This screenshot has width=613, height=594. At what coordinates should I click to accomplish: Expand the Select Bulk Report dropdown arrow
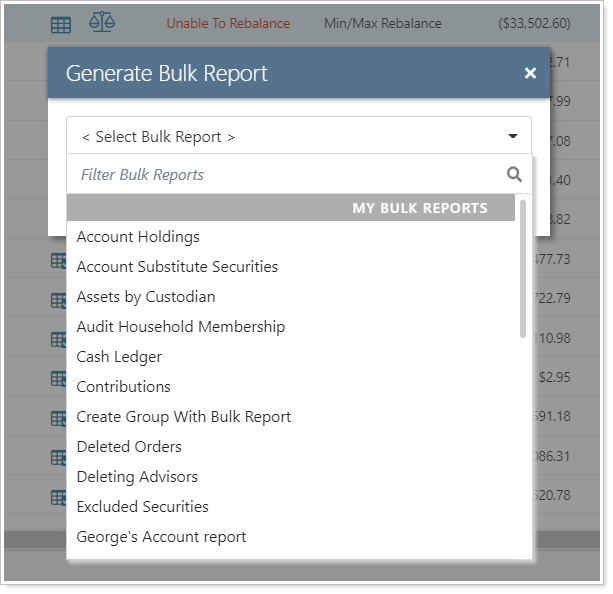tap(512, 137)
